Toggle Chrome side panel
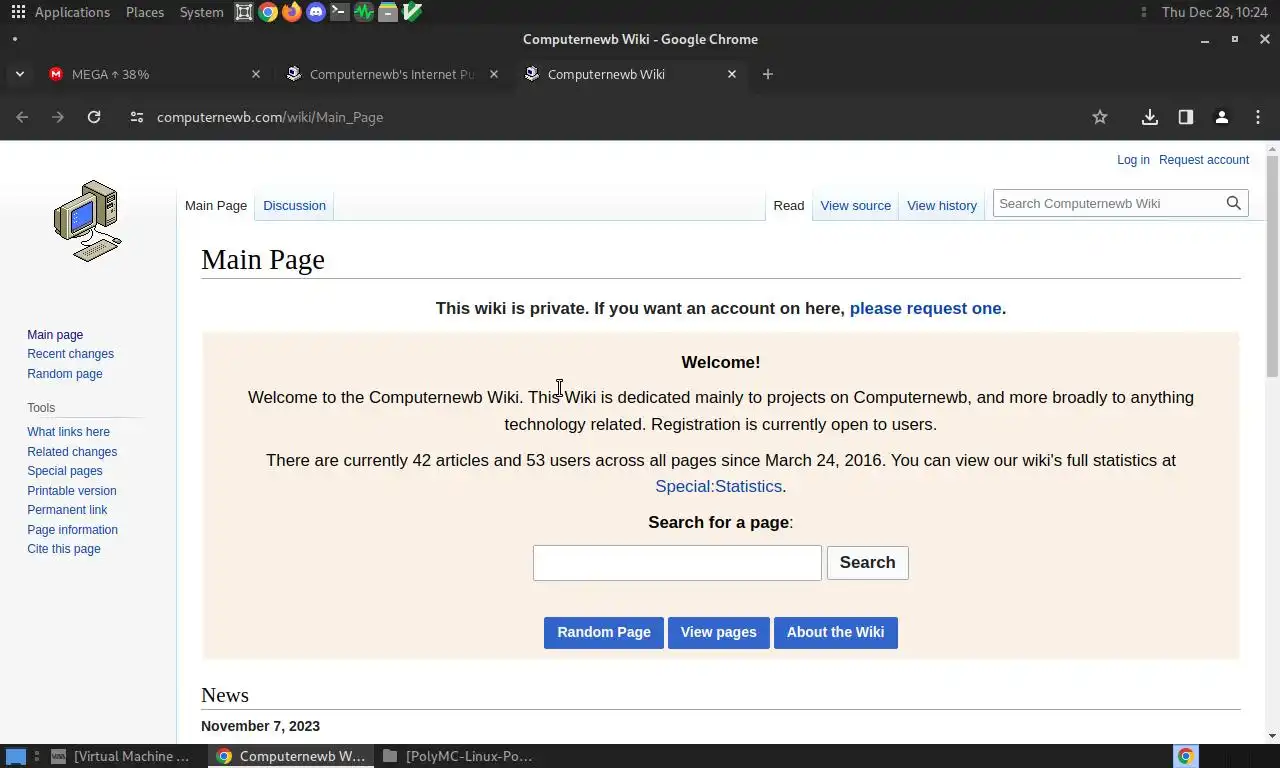This screenshot has height=768, width=1280. (x=1186, y=117)
